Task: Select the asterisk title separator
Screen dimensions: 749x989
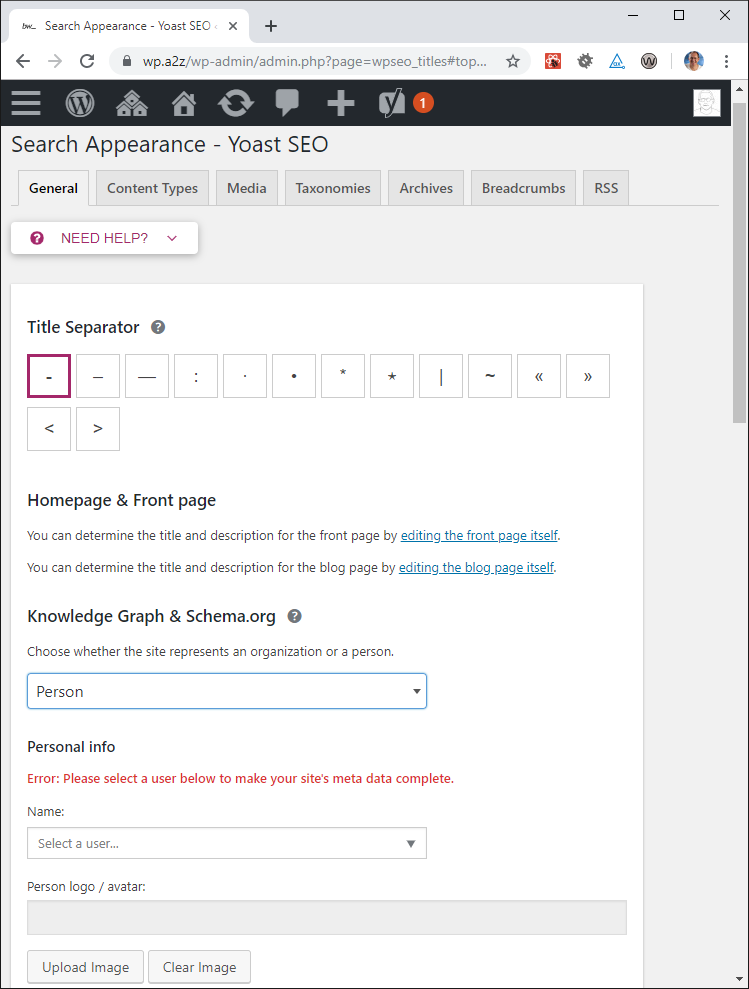Action: tap(343, 376)
